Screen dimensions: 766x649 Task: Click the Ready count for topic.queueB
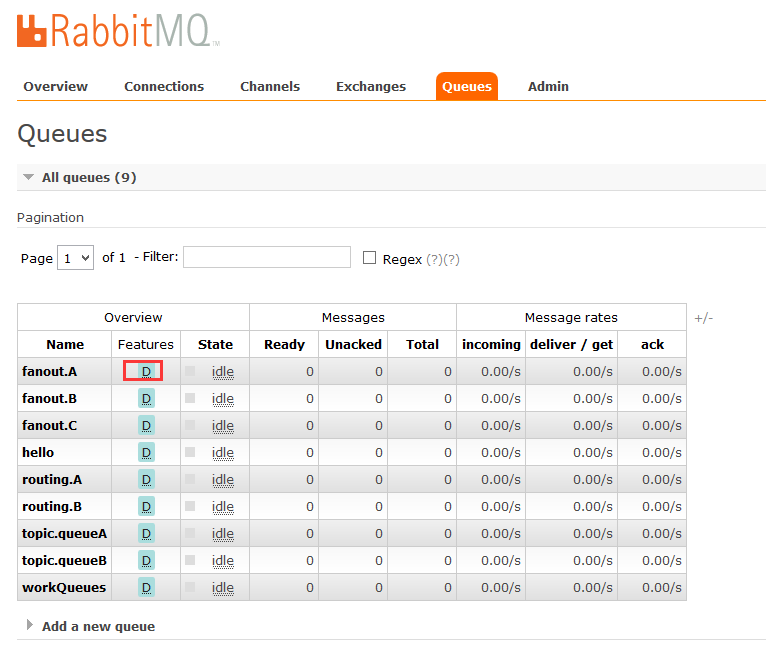pyautogui.click(x=310, y=560)
